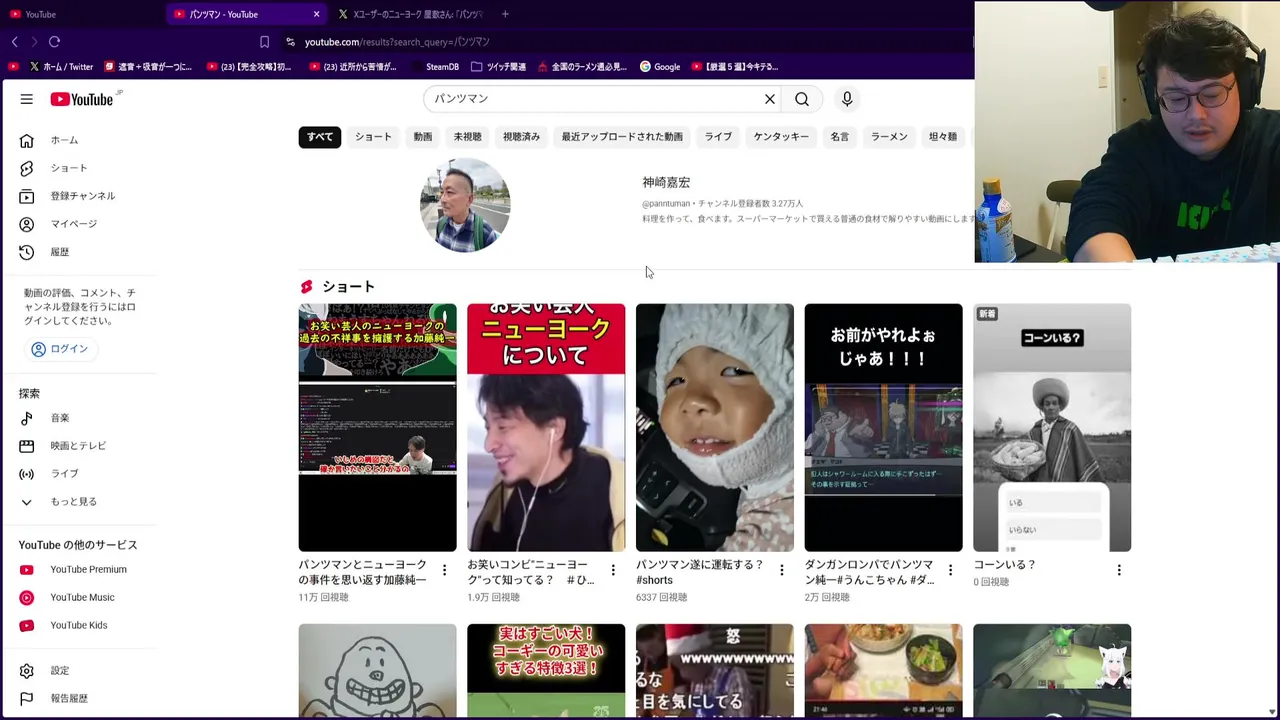
Task: Play お前がやれよぉ short thumbnail
Action: point(883,427)
